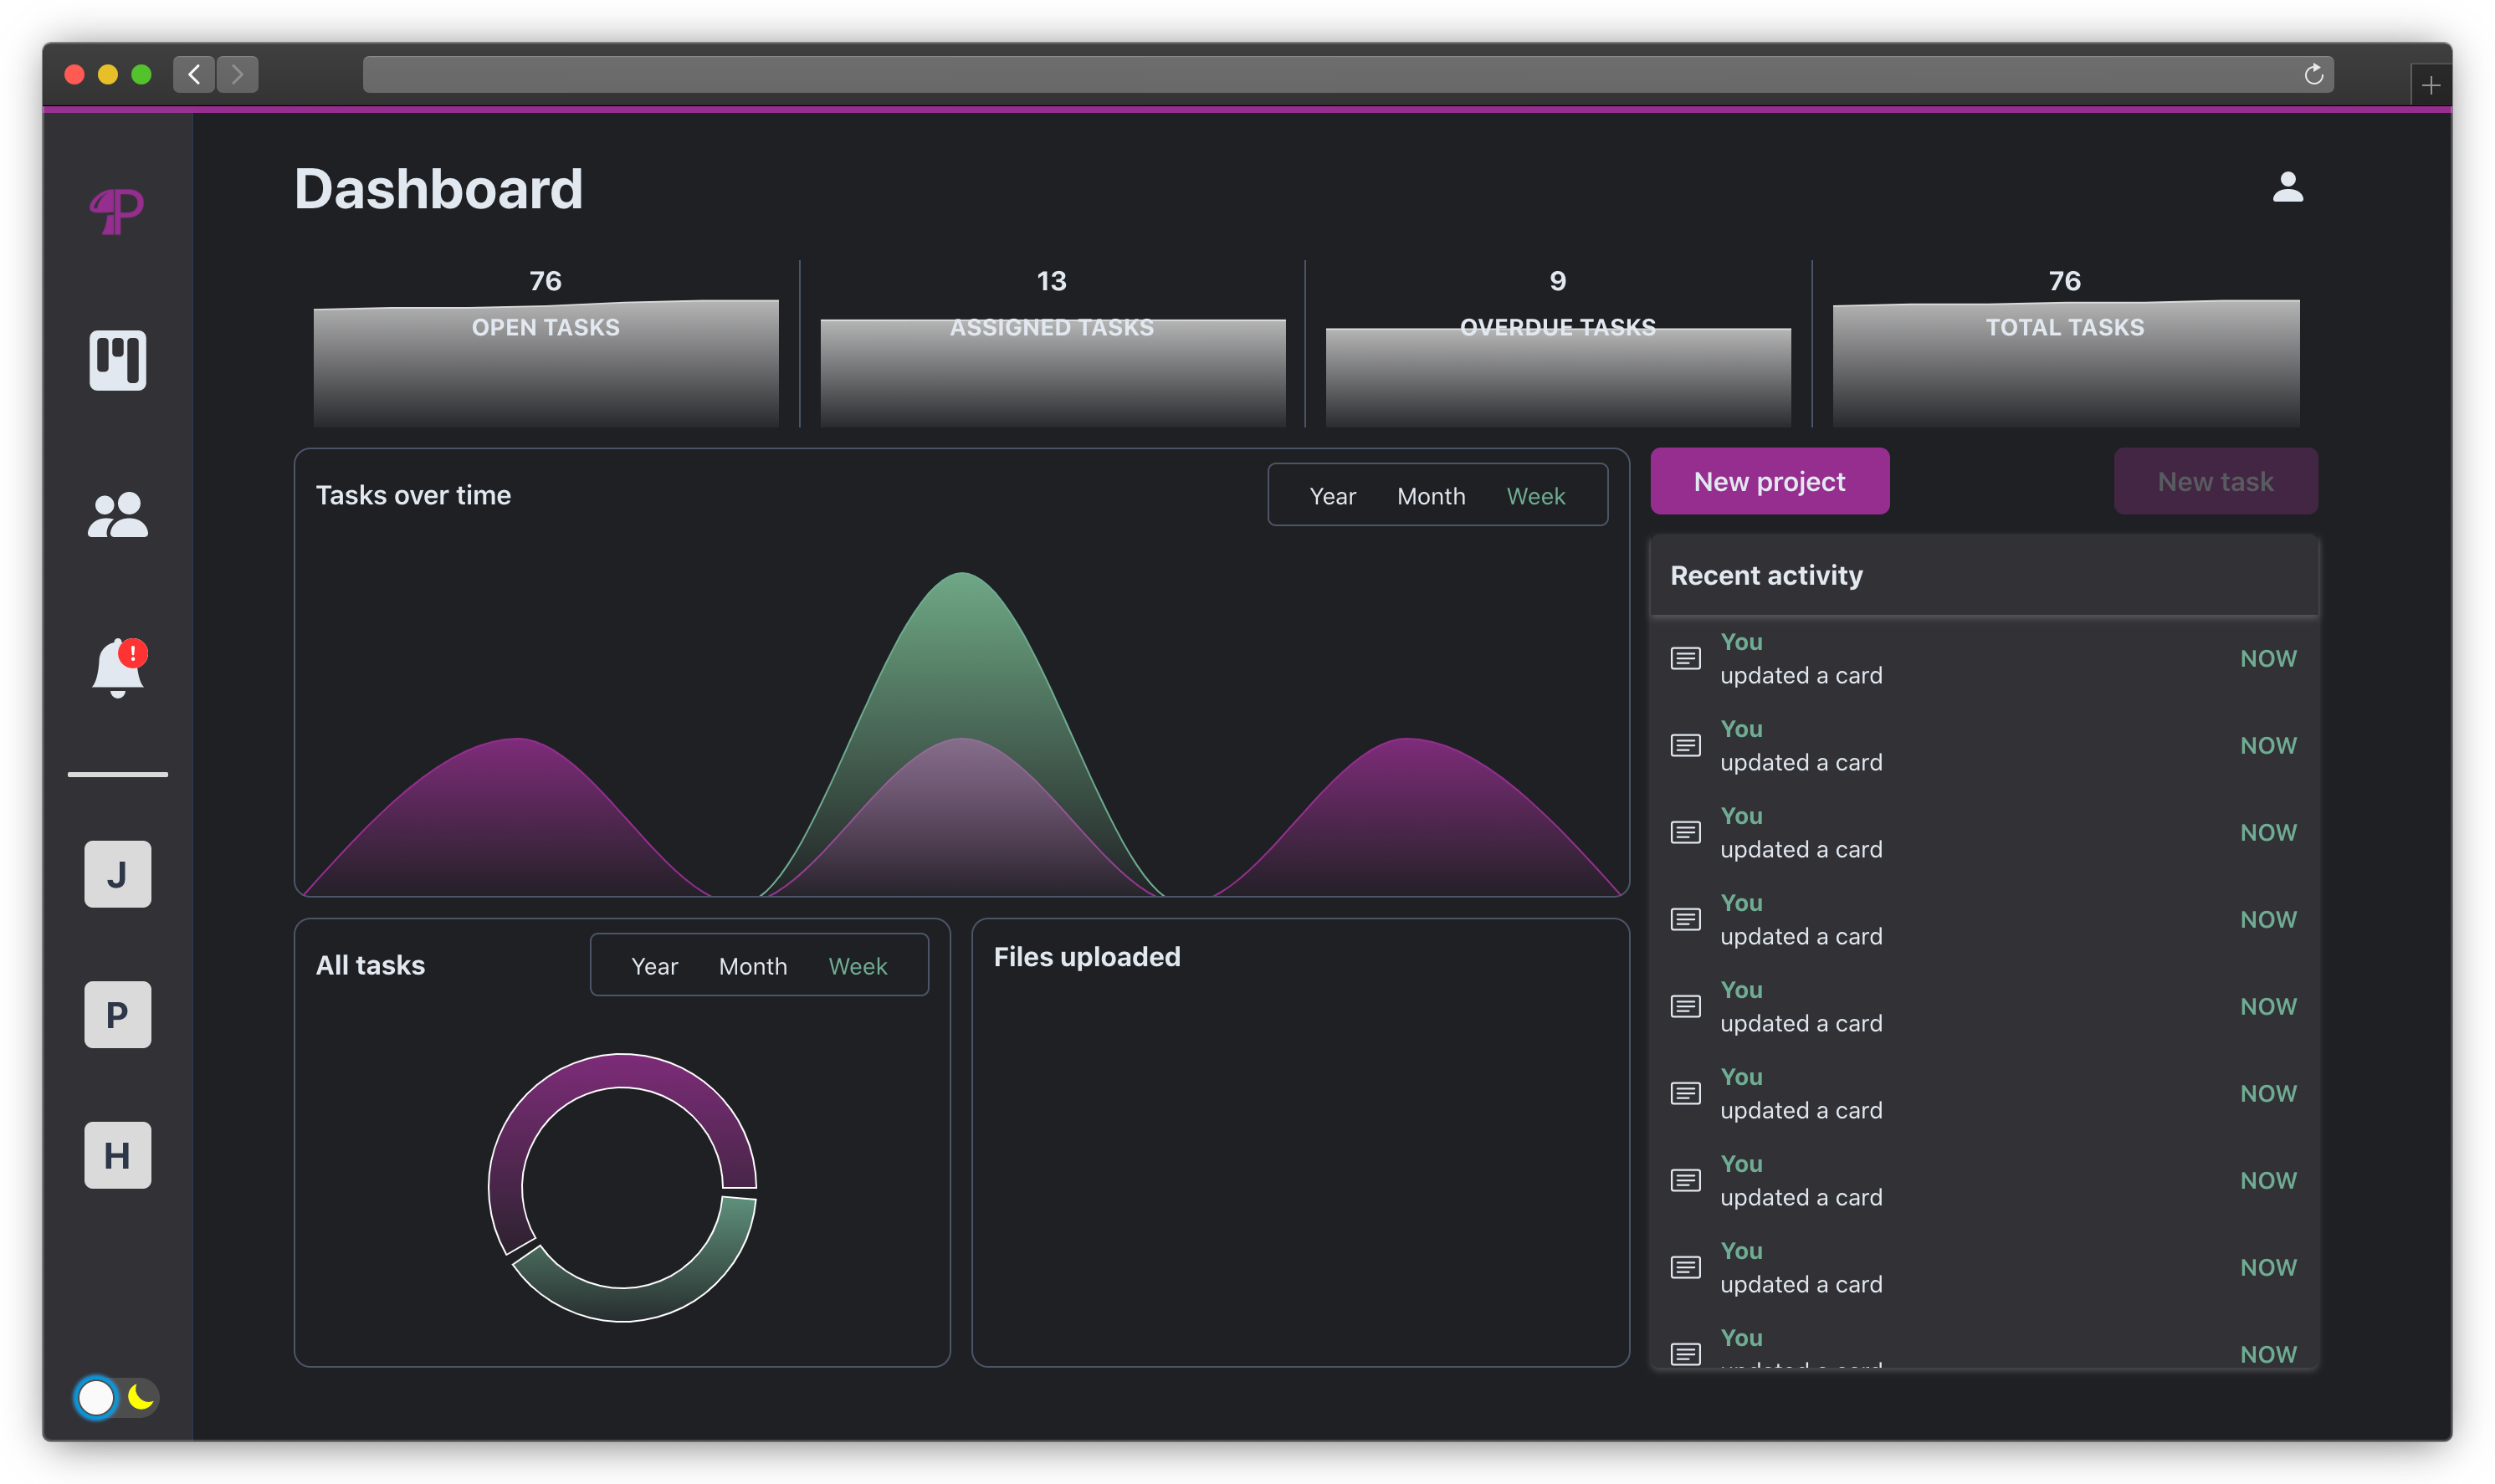The width and height of the screenshot is (2495, 1484).
Task: Click the New project button
Action: 1769,482
